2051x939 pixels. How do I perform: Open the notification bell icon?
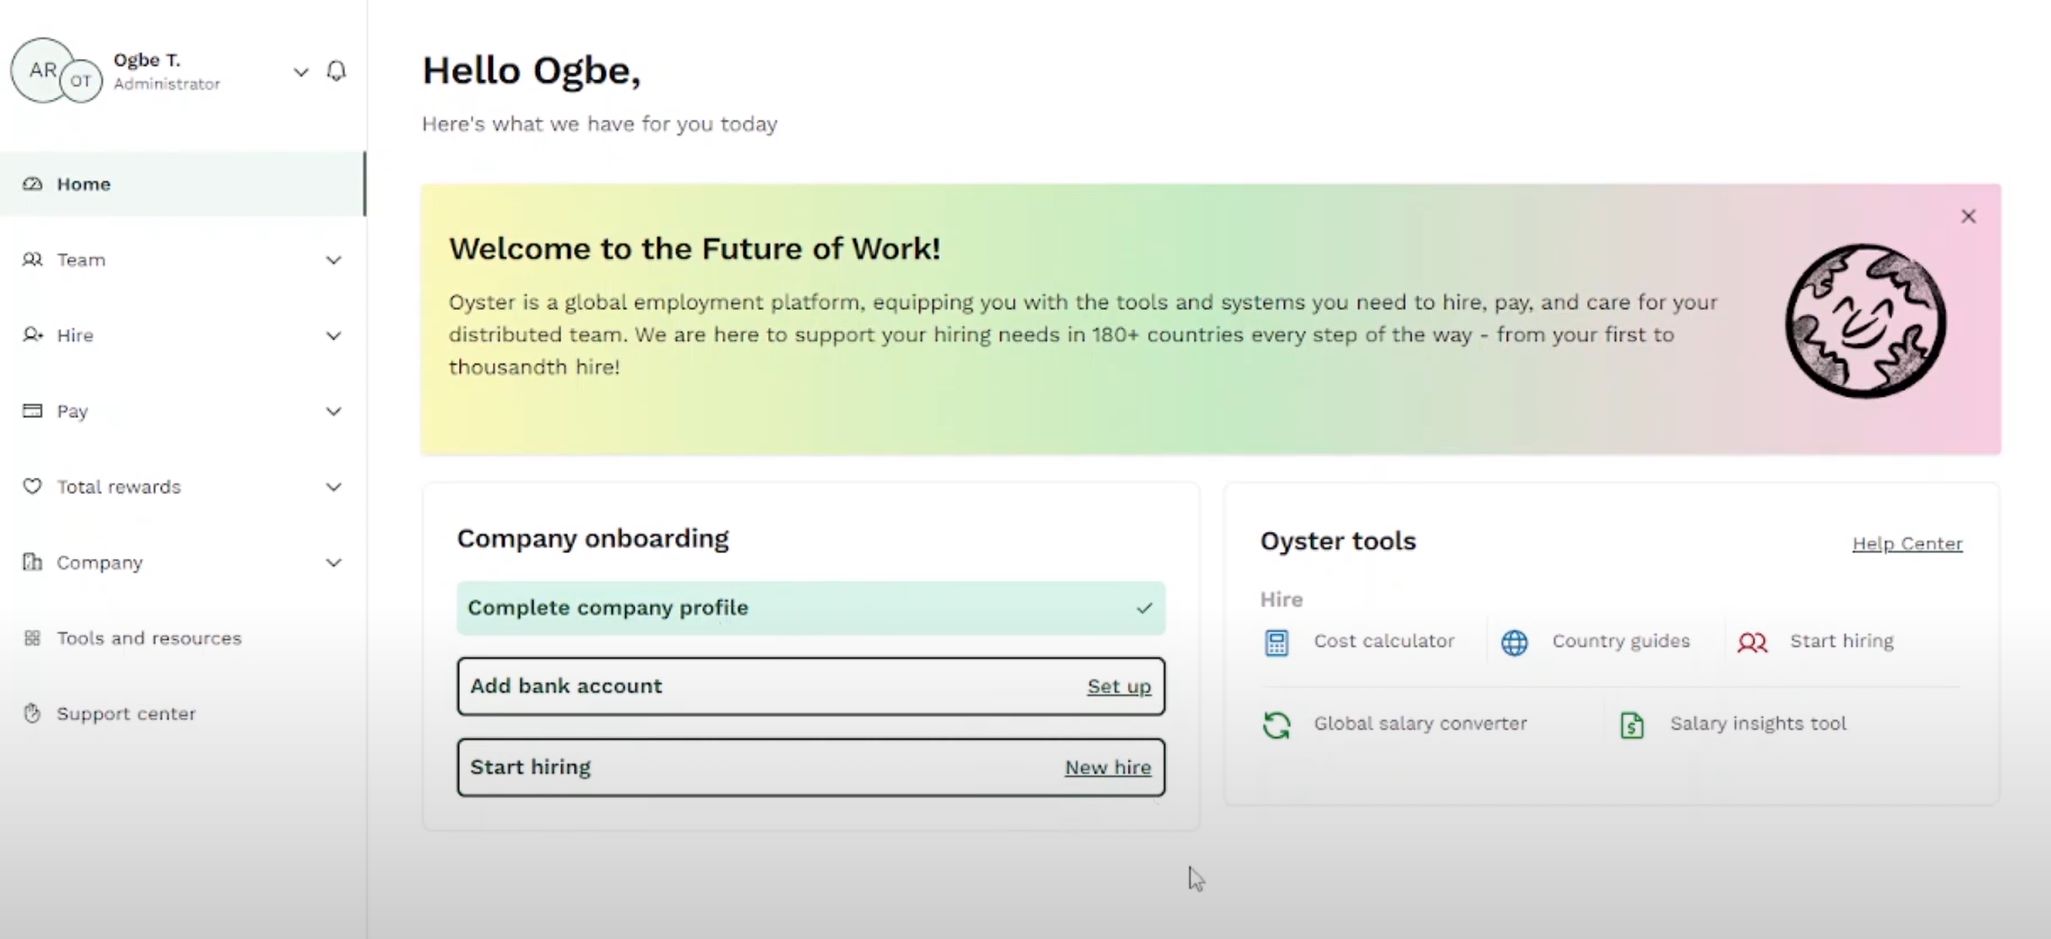point(337,71)
